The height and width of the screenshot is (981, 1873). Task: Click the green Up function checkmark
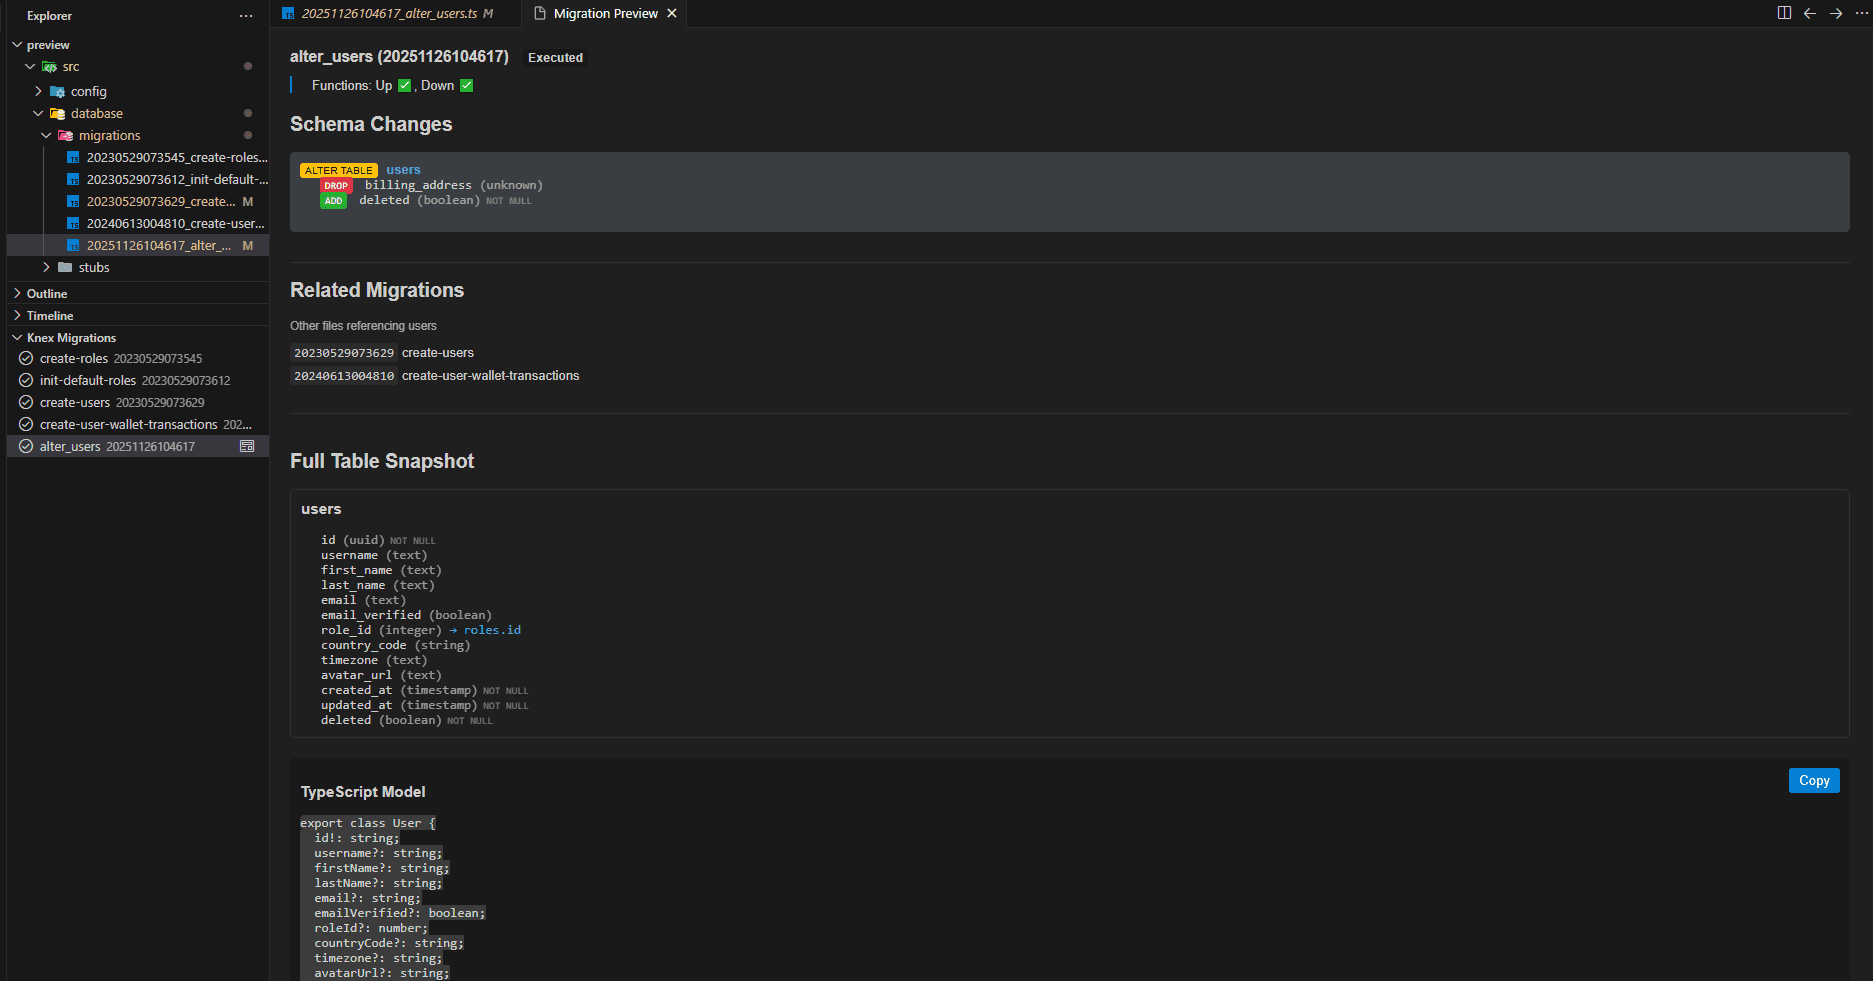(x=405, y=86)
